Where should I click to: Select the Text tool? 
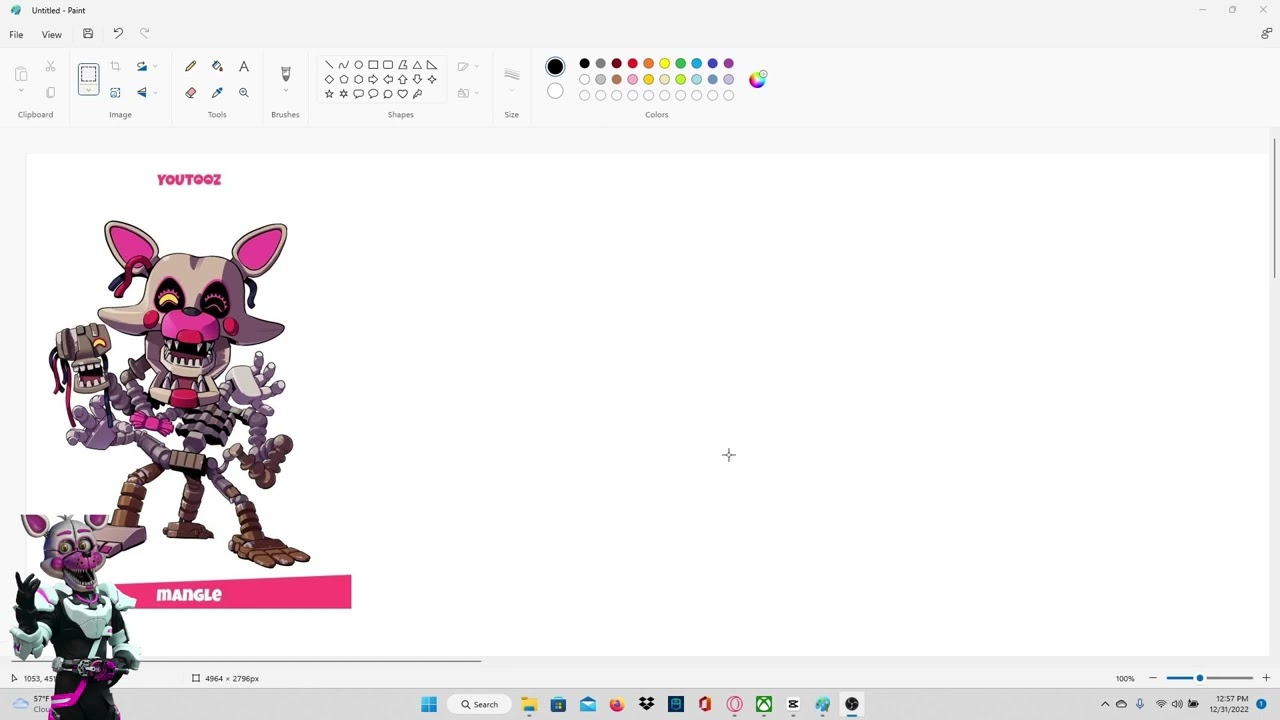[x=244, y=66]
